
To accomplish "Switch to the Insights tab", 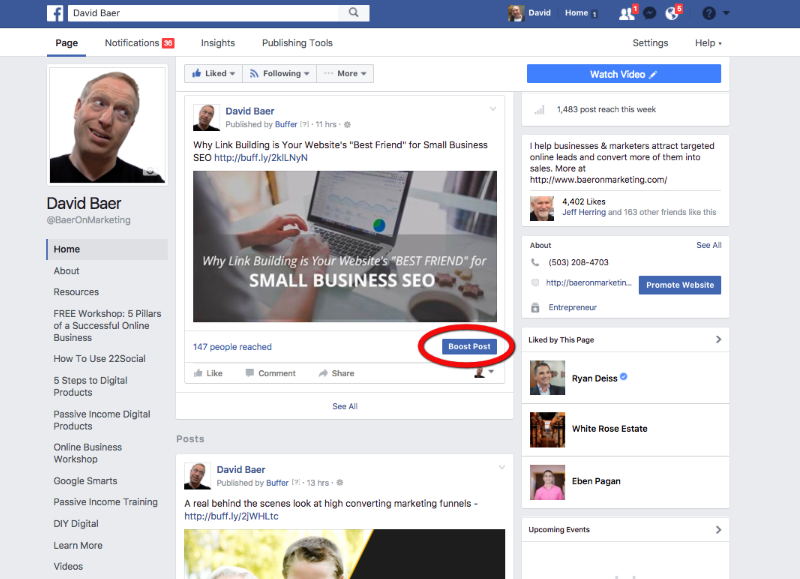I will click(x=218, y=43).
